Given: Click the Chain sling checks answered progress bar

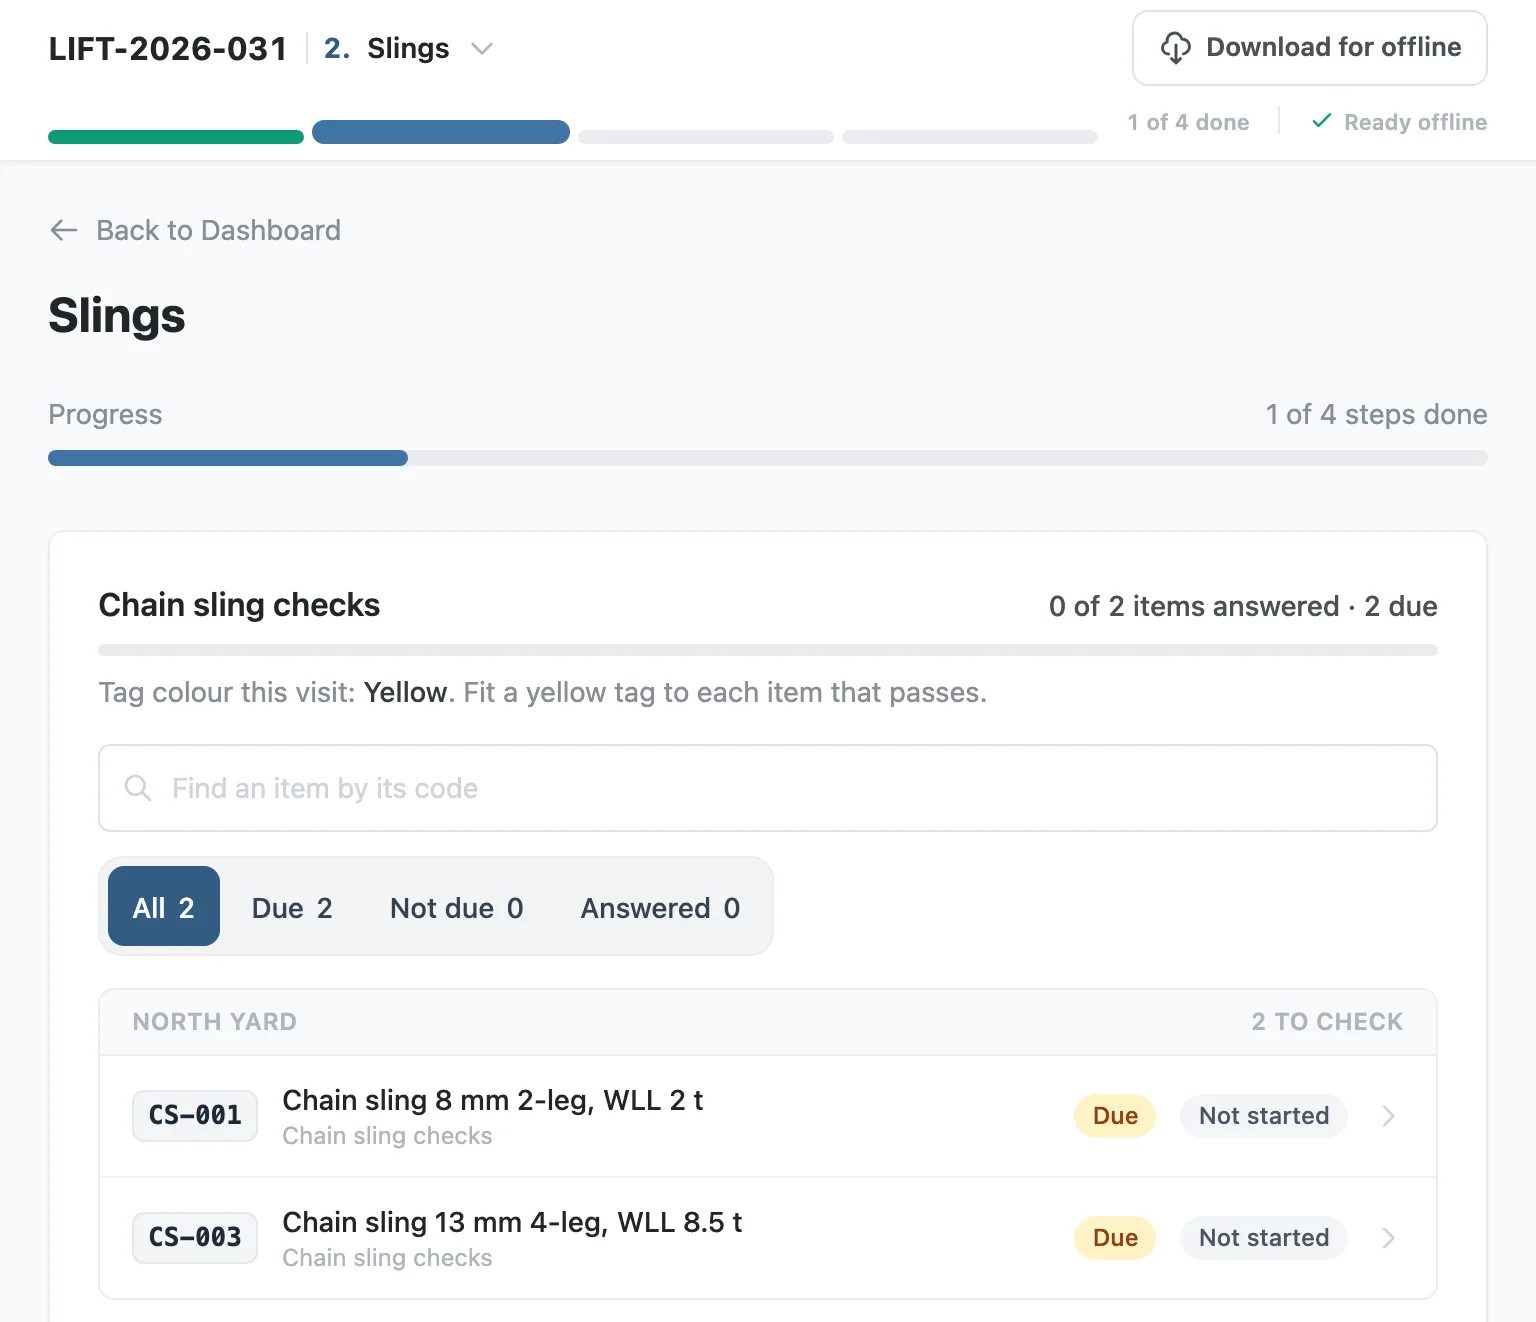Looking at the screenshot, I should (768, 650).
